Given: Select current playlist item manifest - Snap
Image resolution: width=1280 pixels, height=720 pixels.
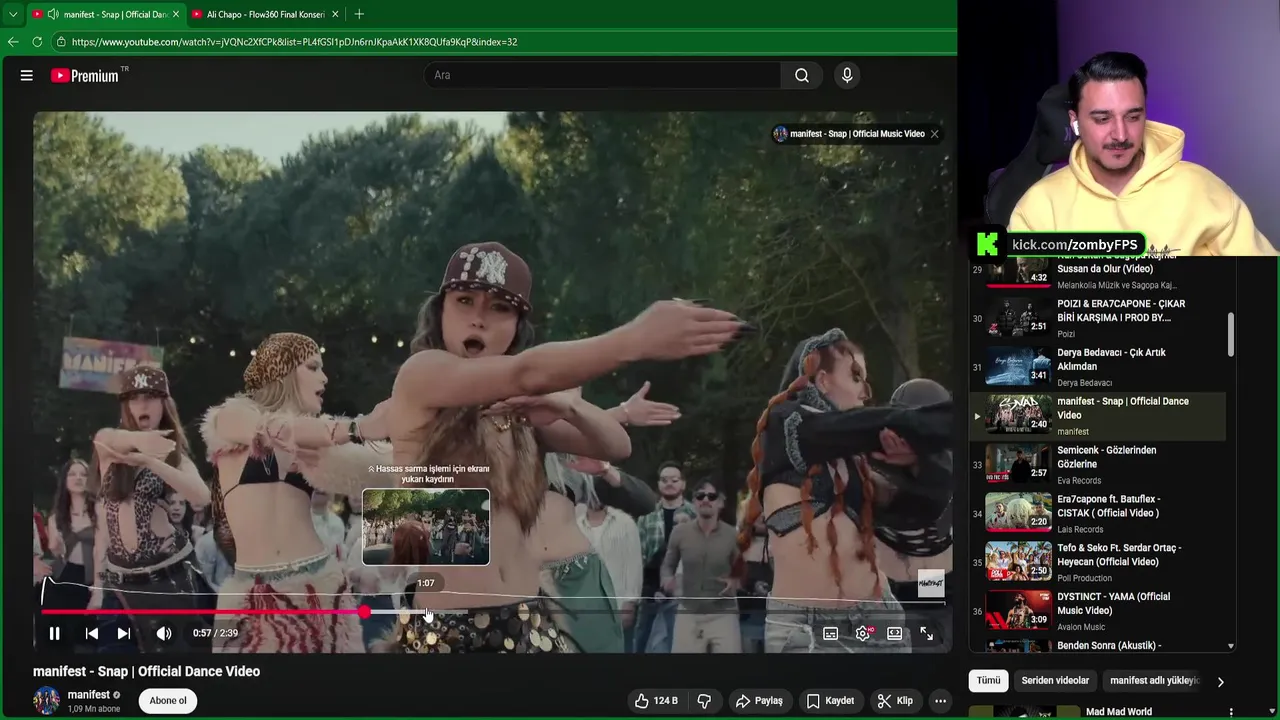Looking at the screenshot, I should (x=1098, y=416).
